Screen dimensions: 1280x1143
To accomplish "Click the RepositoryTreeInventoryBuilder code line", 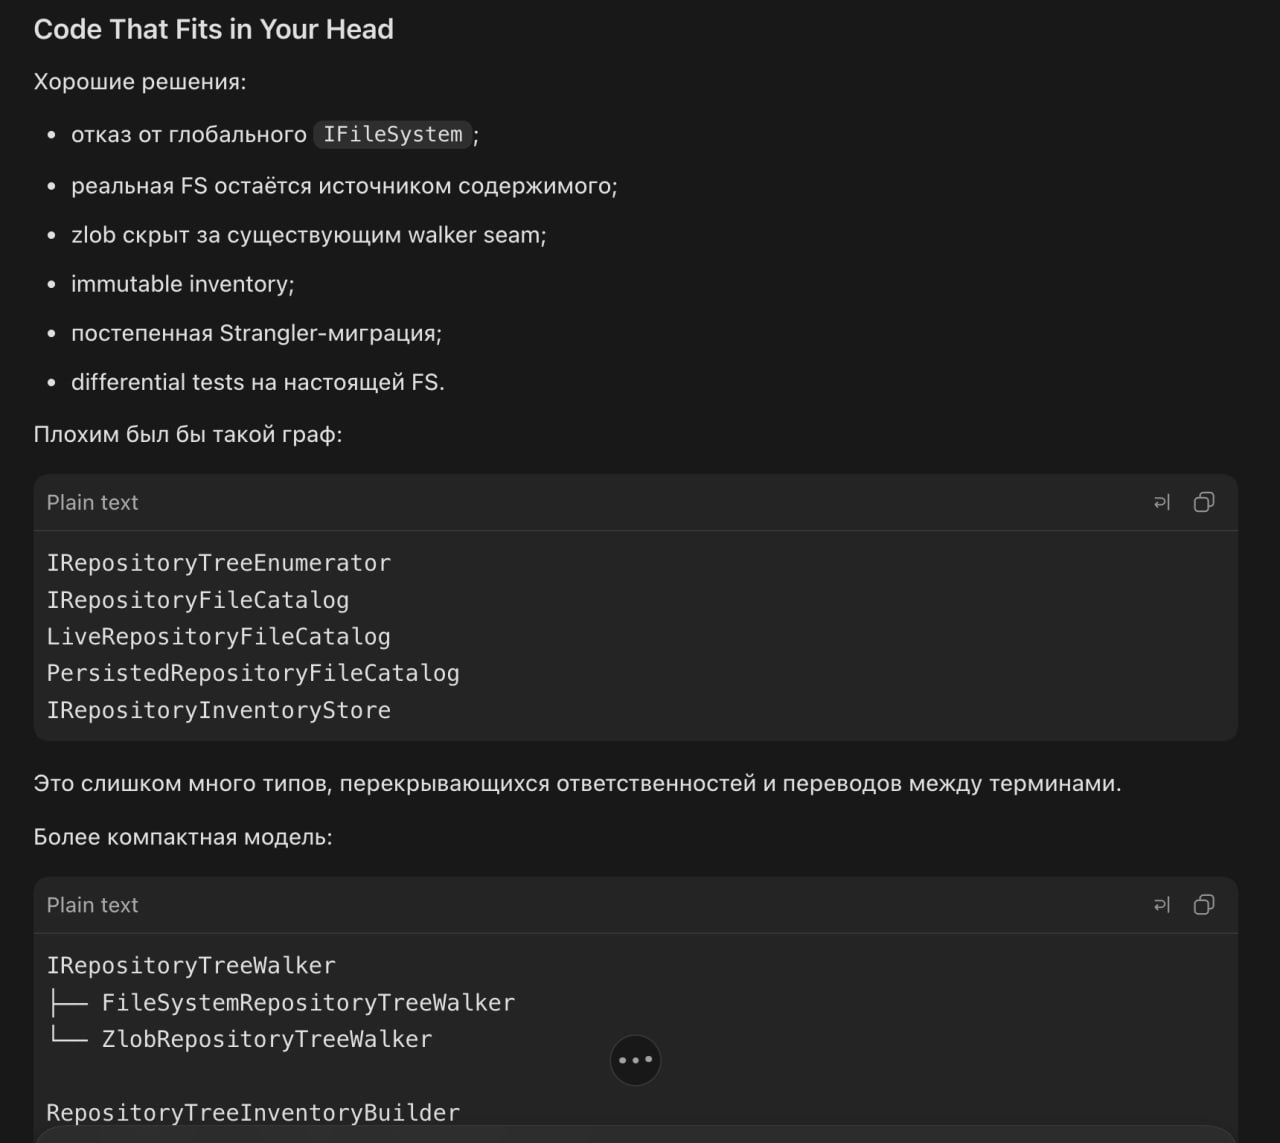I will (253, 1112).
